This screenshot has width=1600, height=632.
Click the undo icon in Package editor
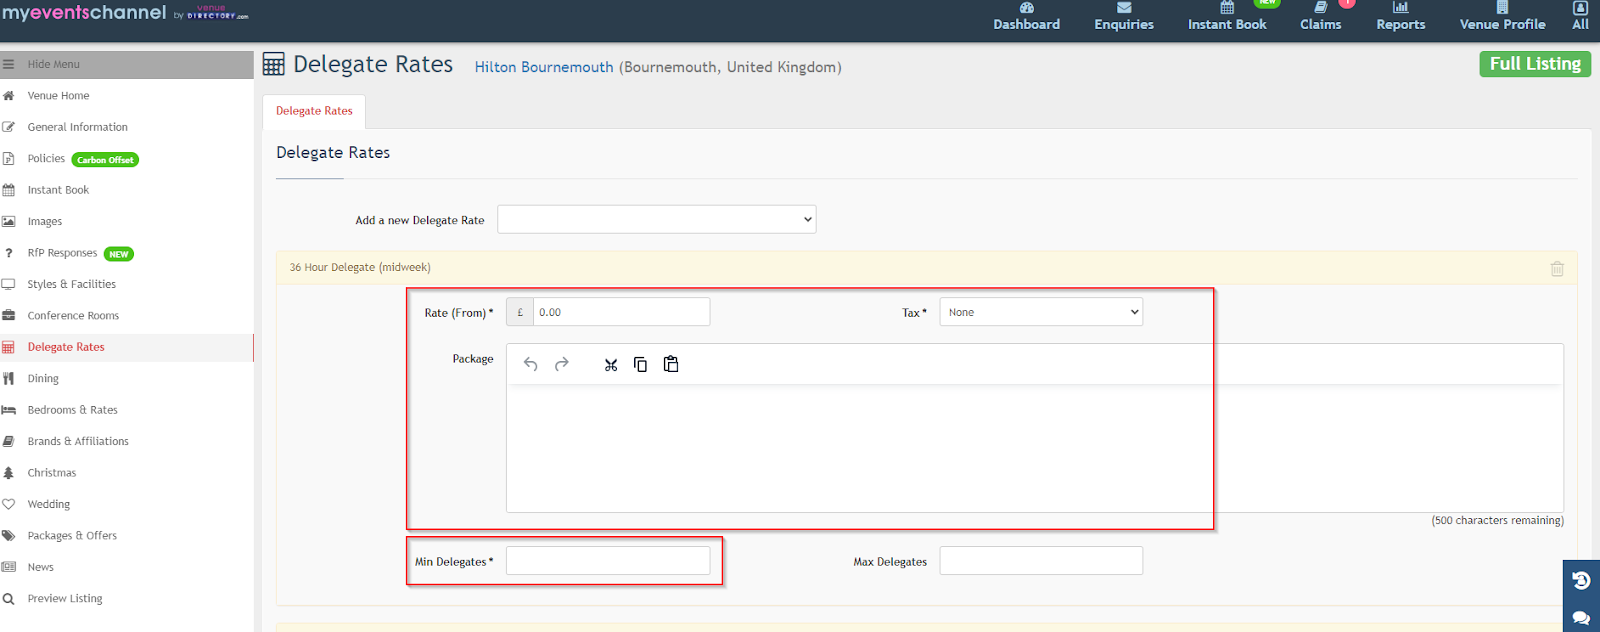(x=531, y=364)
